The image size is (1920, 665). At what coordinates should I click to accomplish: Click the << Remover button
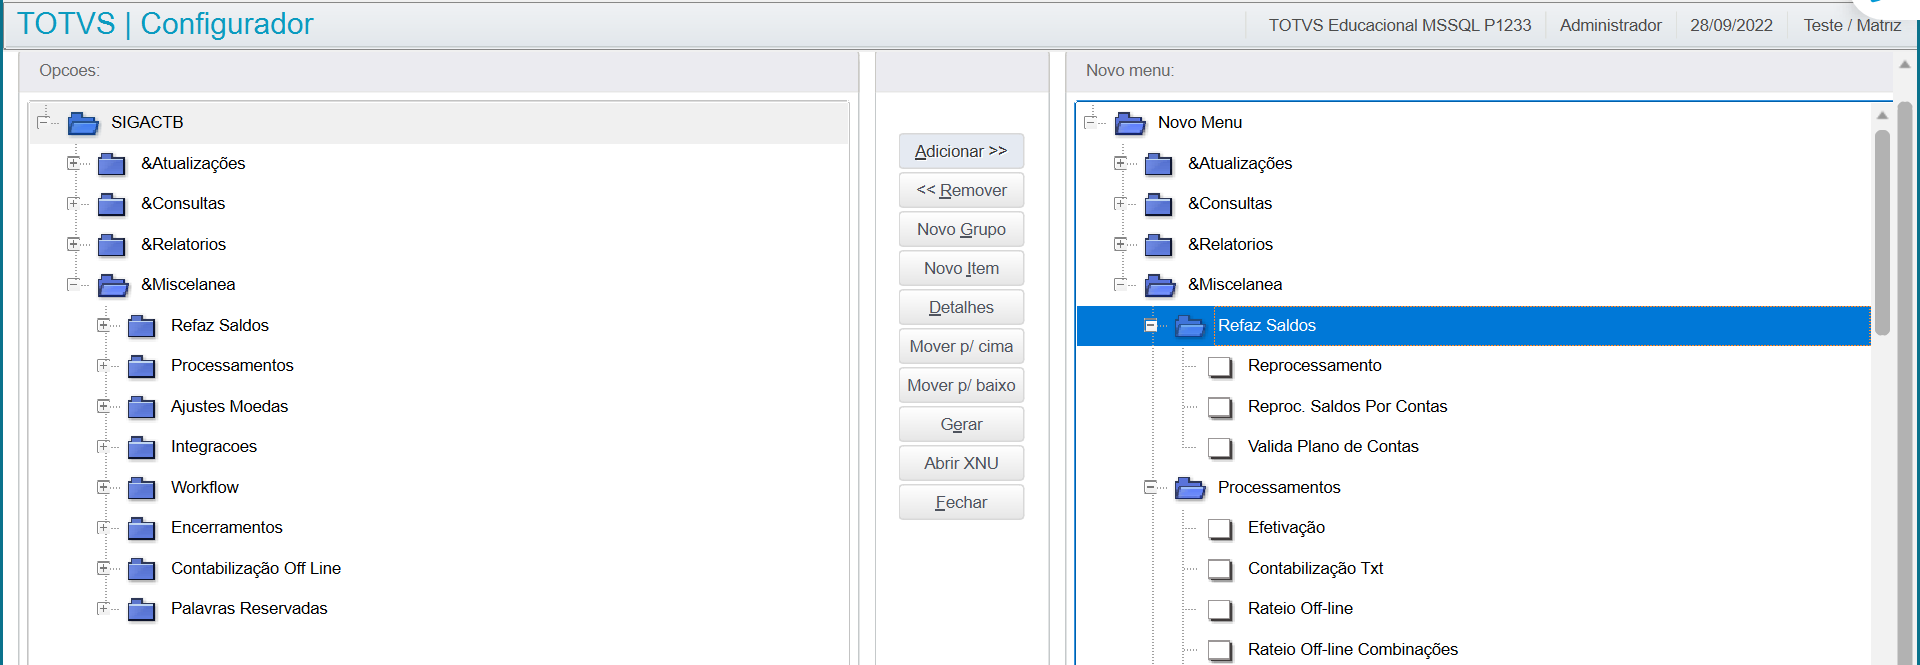click(961, 190)
